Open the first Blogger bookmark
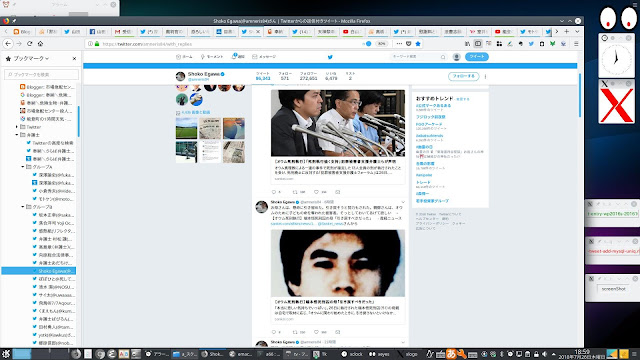This screenshot has height=360, width=640. [47, 87]
